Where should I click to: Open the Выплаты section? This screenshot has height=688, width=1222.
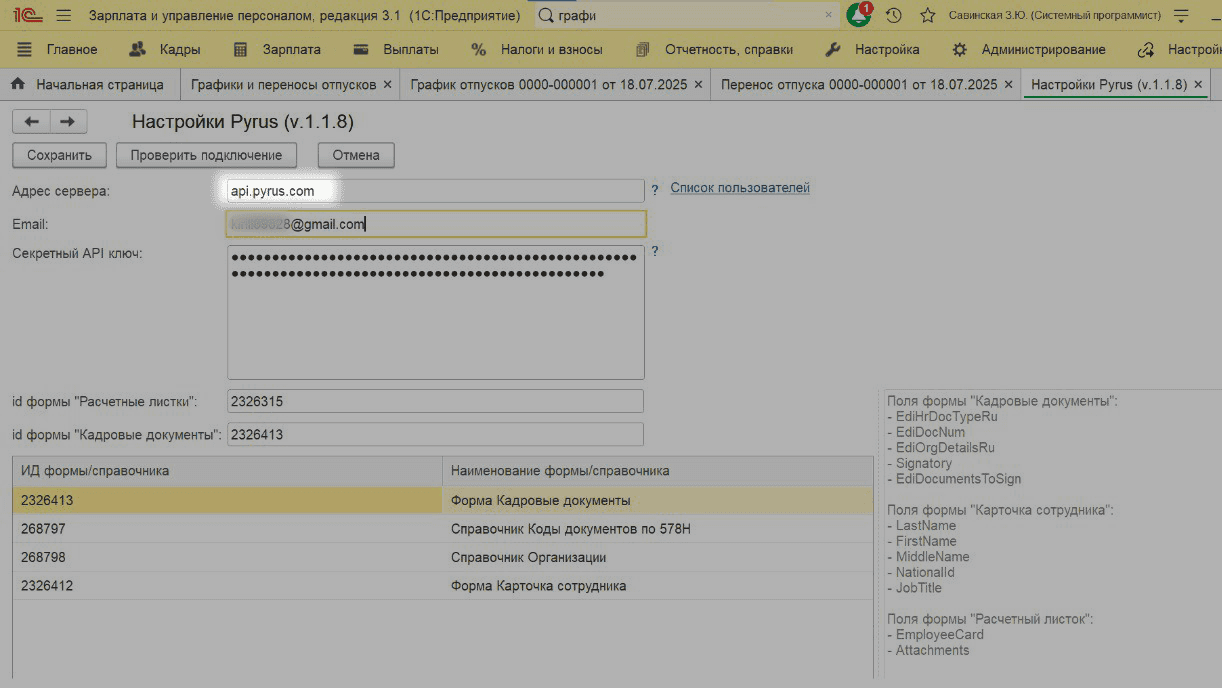397,49
